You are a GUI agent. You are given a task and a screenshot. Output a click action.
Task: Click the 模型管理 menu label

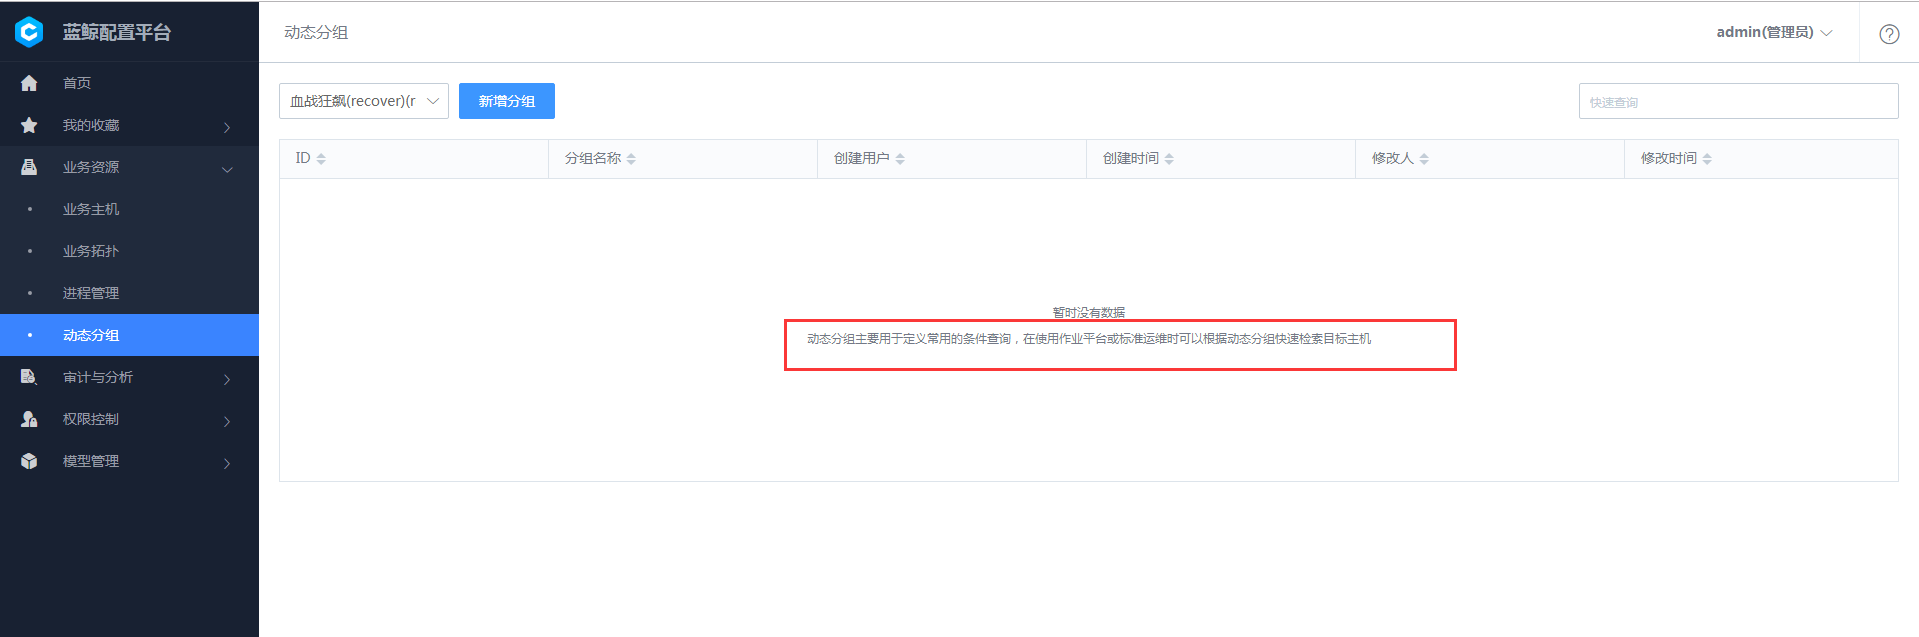[x=91, y=461]
